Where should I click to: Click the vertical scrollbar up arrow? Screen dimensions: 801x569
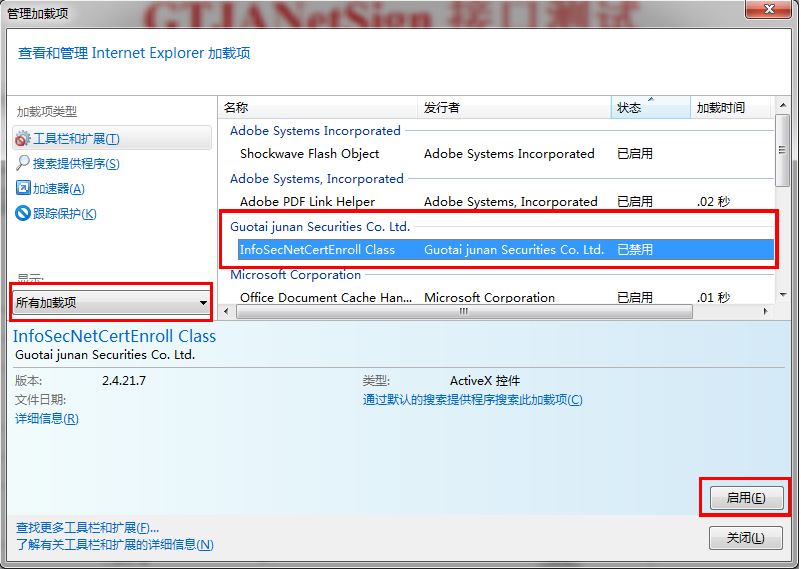click(x=783, y=105)
